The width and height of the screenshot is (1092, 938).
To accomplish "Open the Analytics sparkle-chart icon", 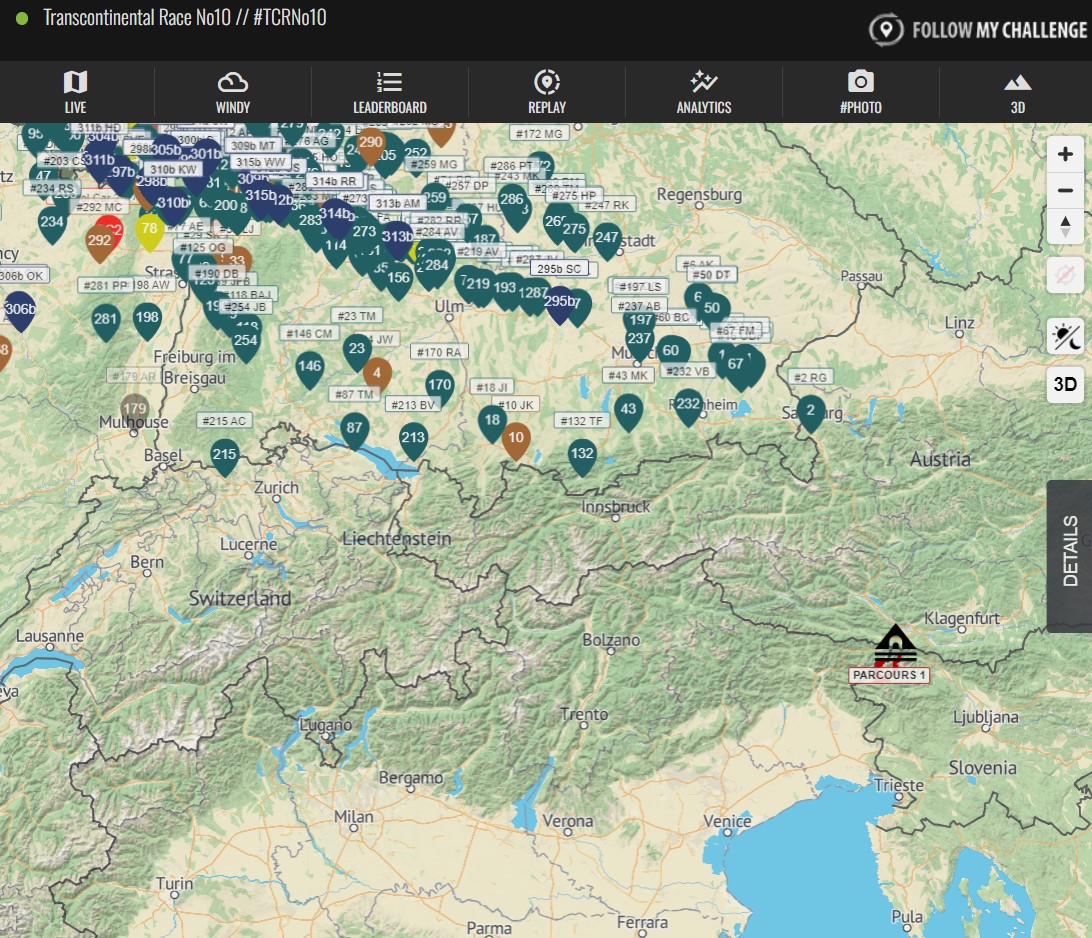I will point(703,91).
